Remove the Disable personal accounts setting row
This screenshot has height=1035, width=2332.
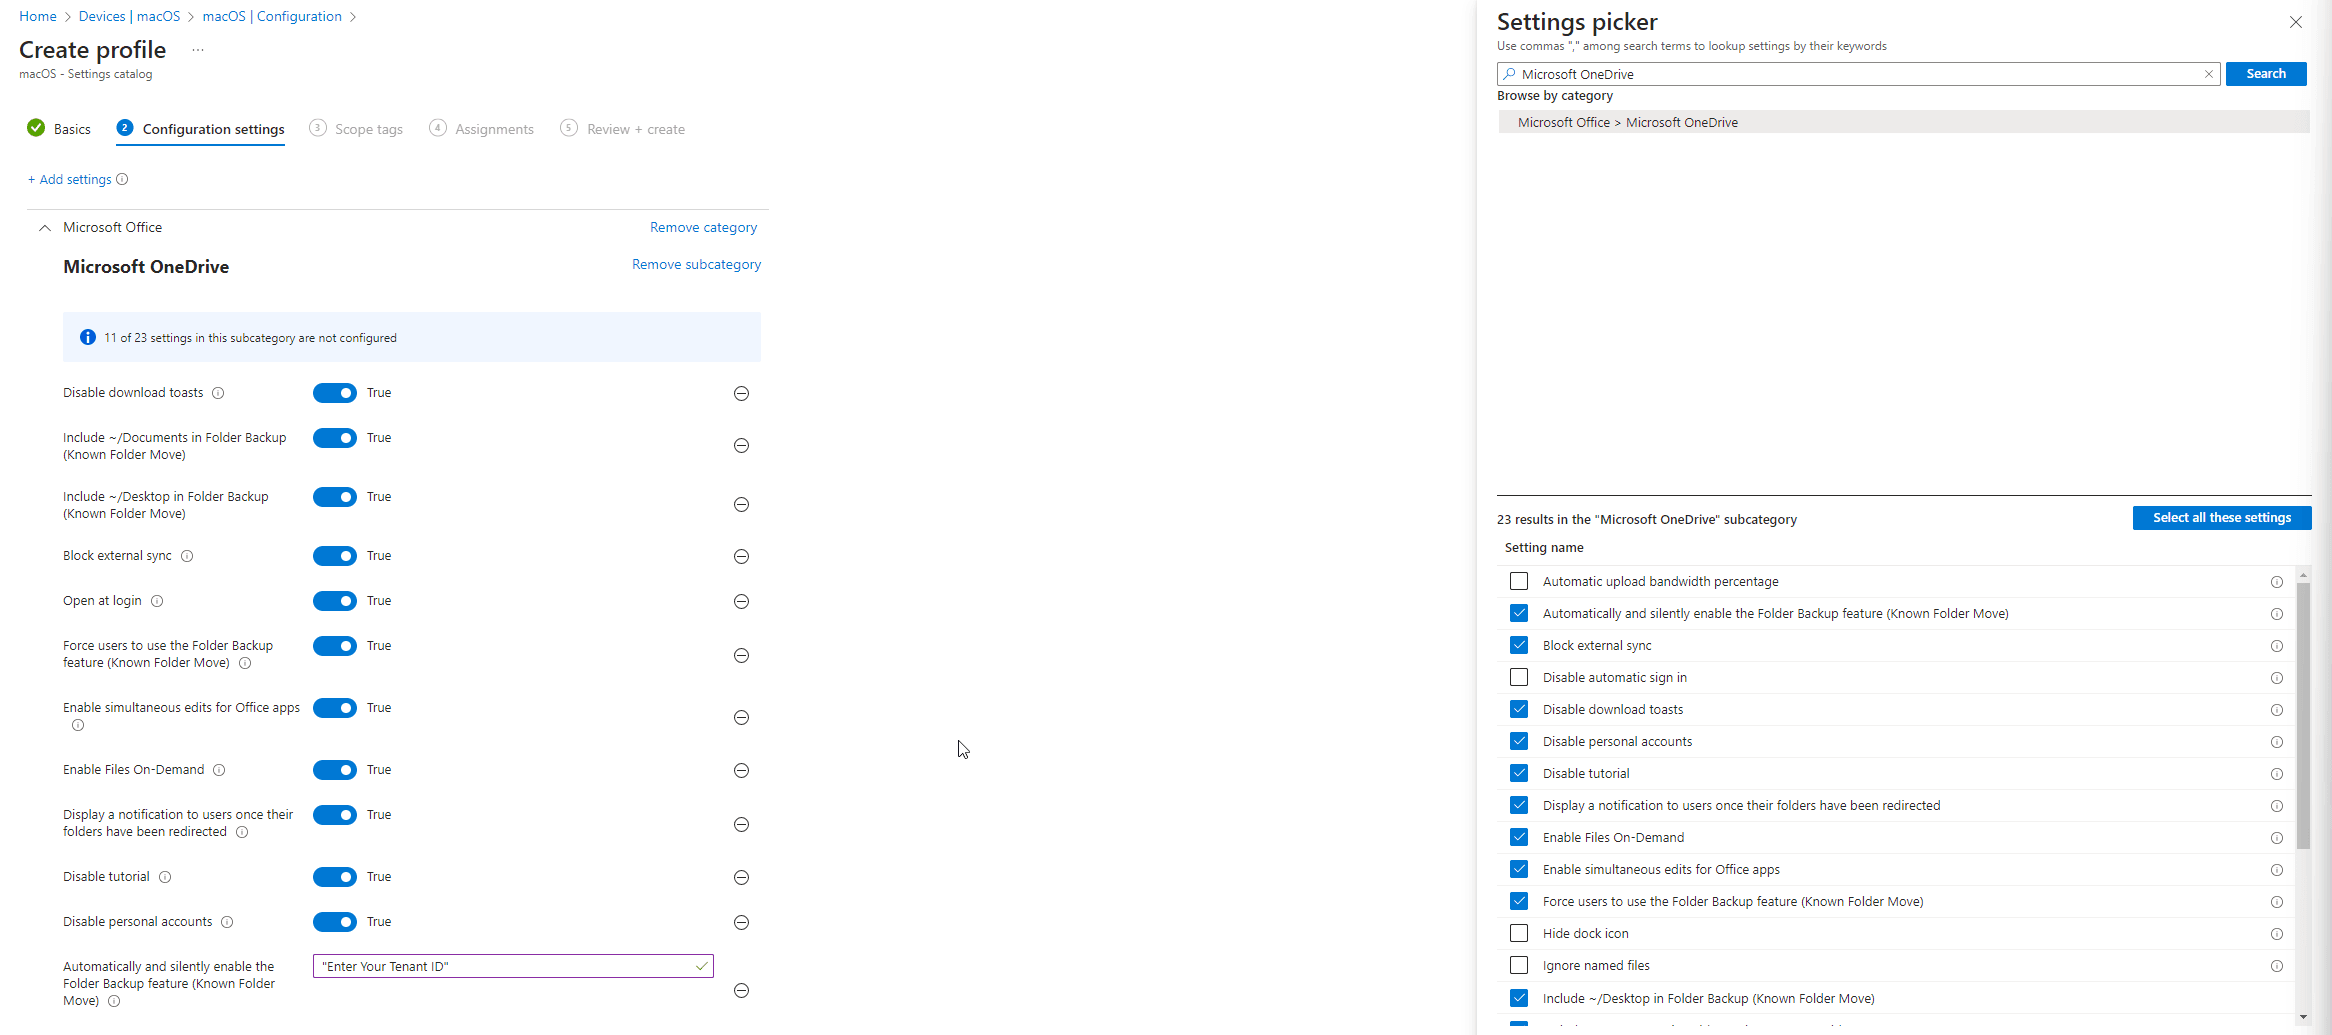(x=741, y=923)
